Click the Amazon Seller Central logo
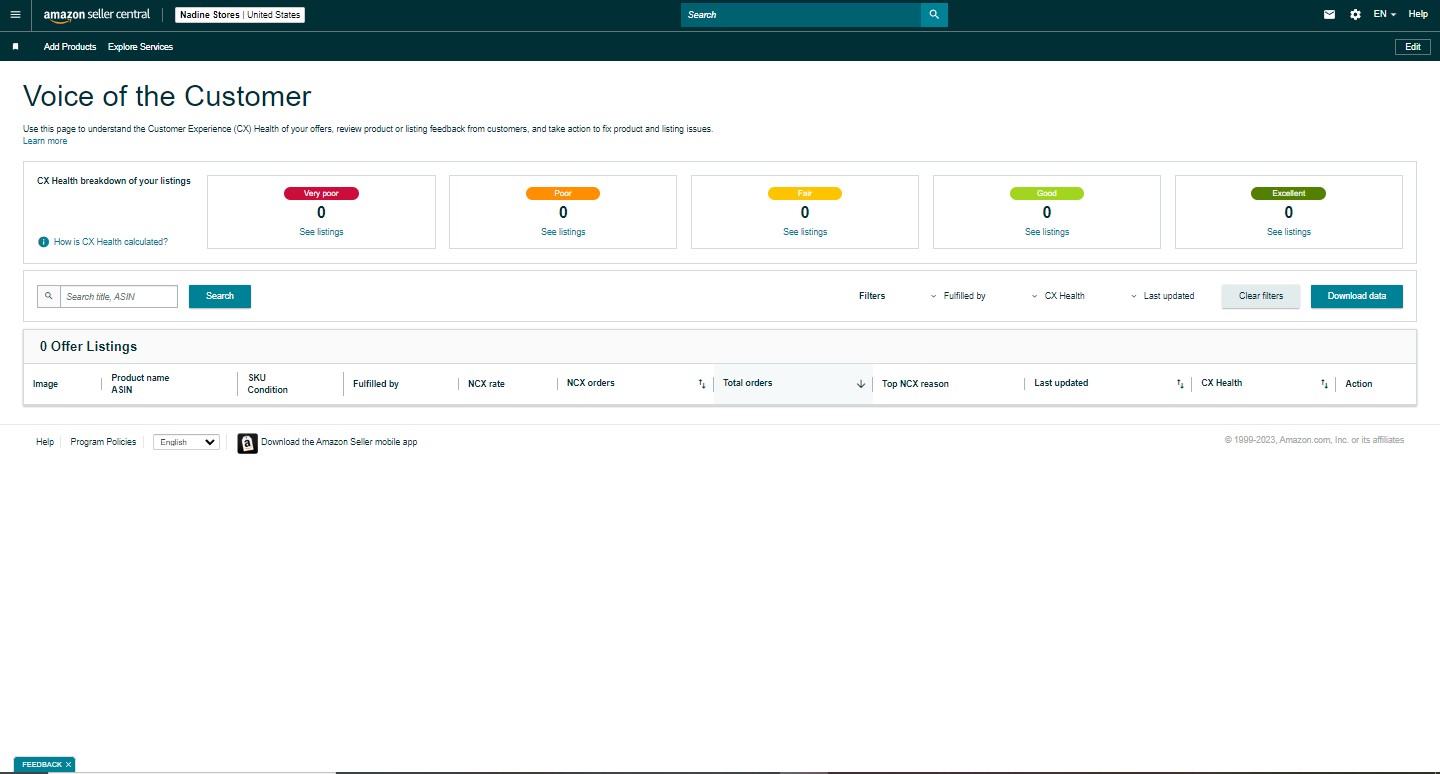Viewport: 1440px width, 774px height. coord(97,15)
